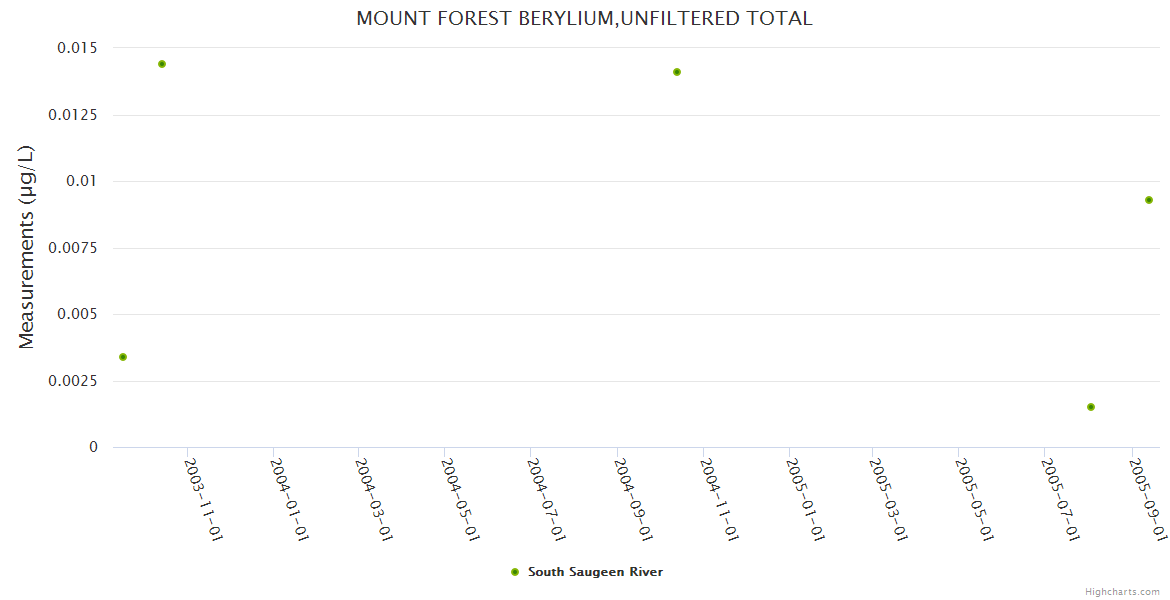Click the lowest data point near 0.0015
The image size is (1170, 600).
tap(1091, 407)
